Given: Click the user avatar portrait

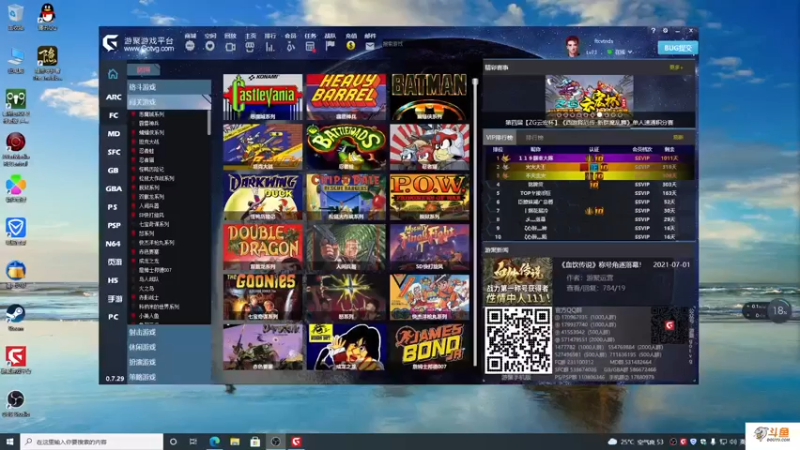Looking at the screenshot, I should [573, 46].
